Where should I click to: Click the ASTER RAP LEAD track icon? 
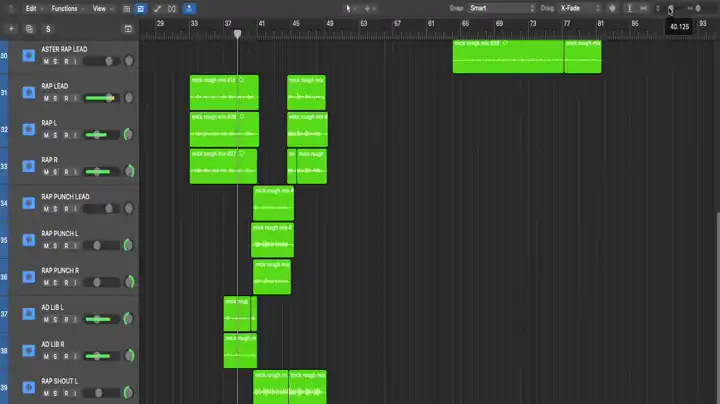pyautogui.click(x=28, y=56)
